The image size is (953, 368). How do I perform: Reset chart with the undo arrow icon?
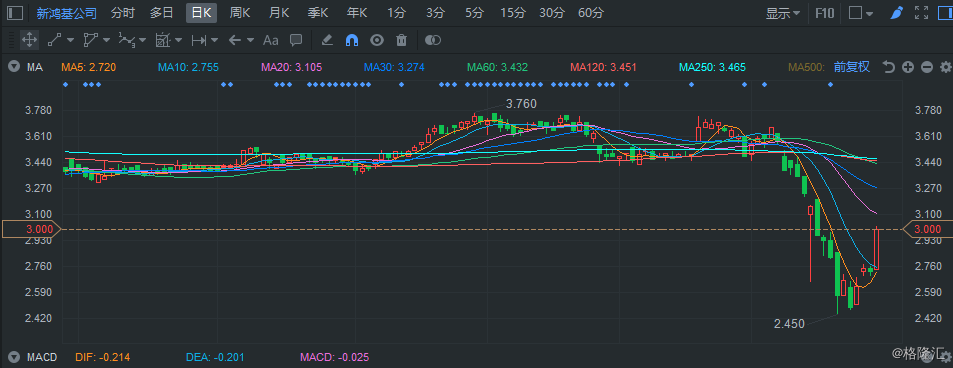pos(889,67)
